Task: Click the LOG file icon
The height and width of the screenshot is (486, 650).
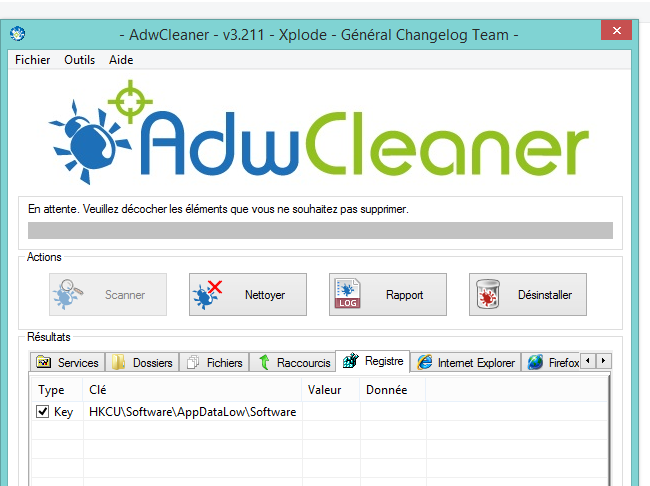Action: point(347,294)
